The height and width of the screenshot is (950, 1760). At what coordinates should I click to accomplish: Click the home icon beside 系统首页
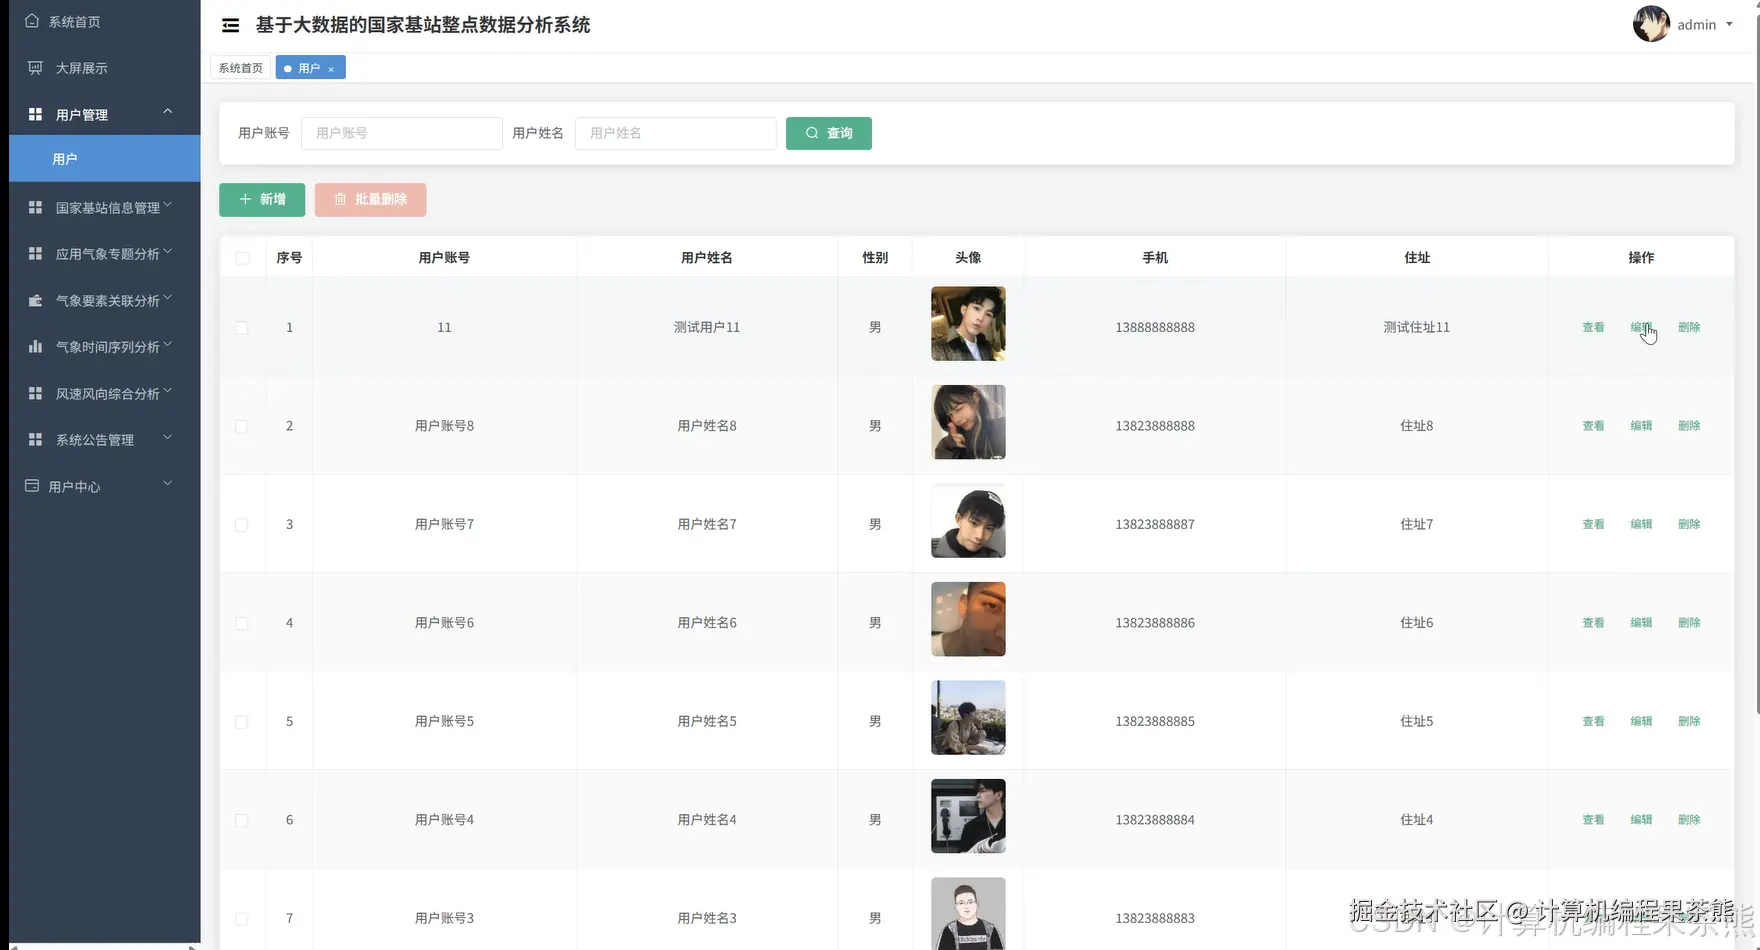pyautogui.click(x=32, y=21)
